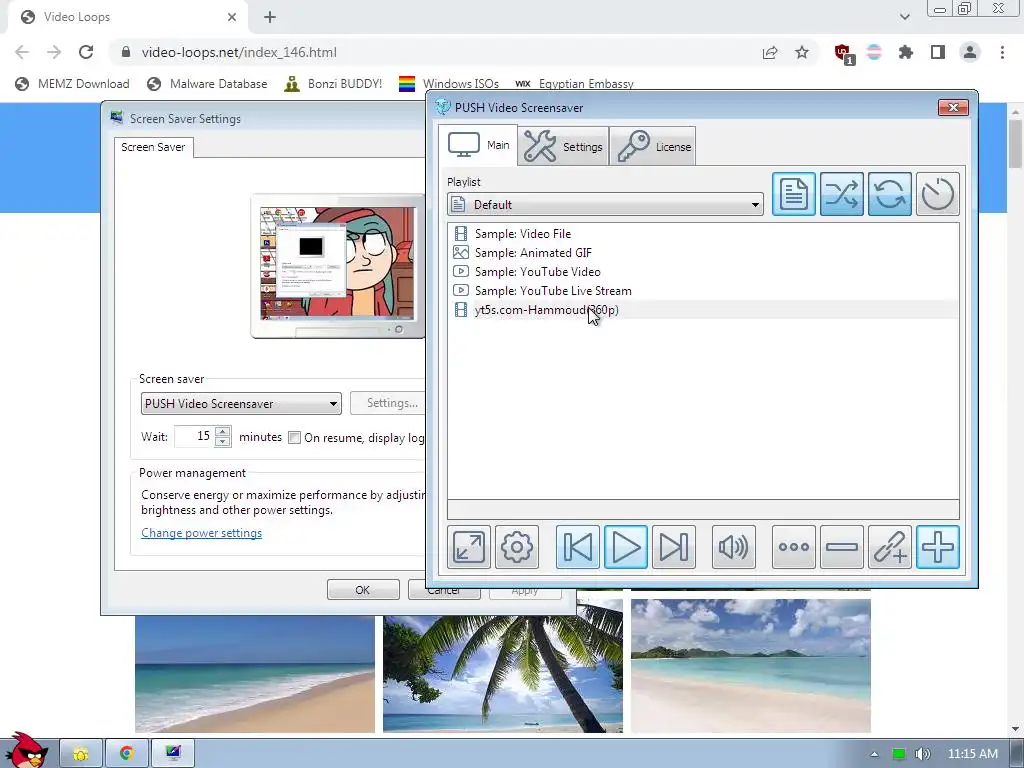Open the PUSH Video Screensaver selection dropdown
Screen dimensions: 1024x768
[241, 404]
